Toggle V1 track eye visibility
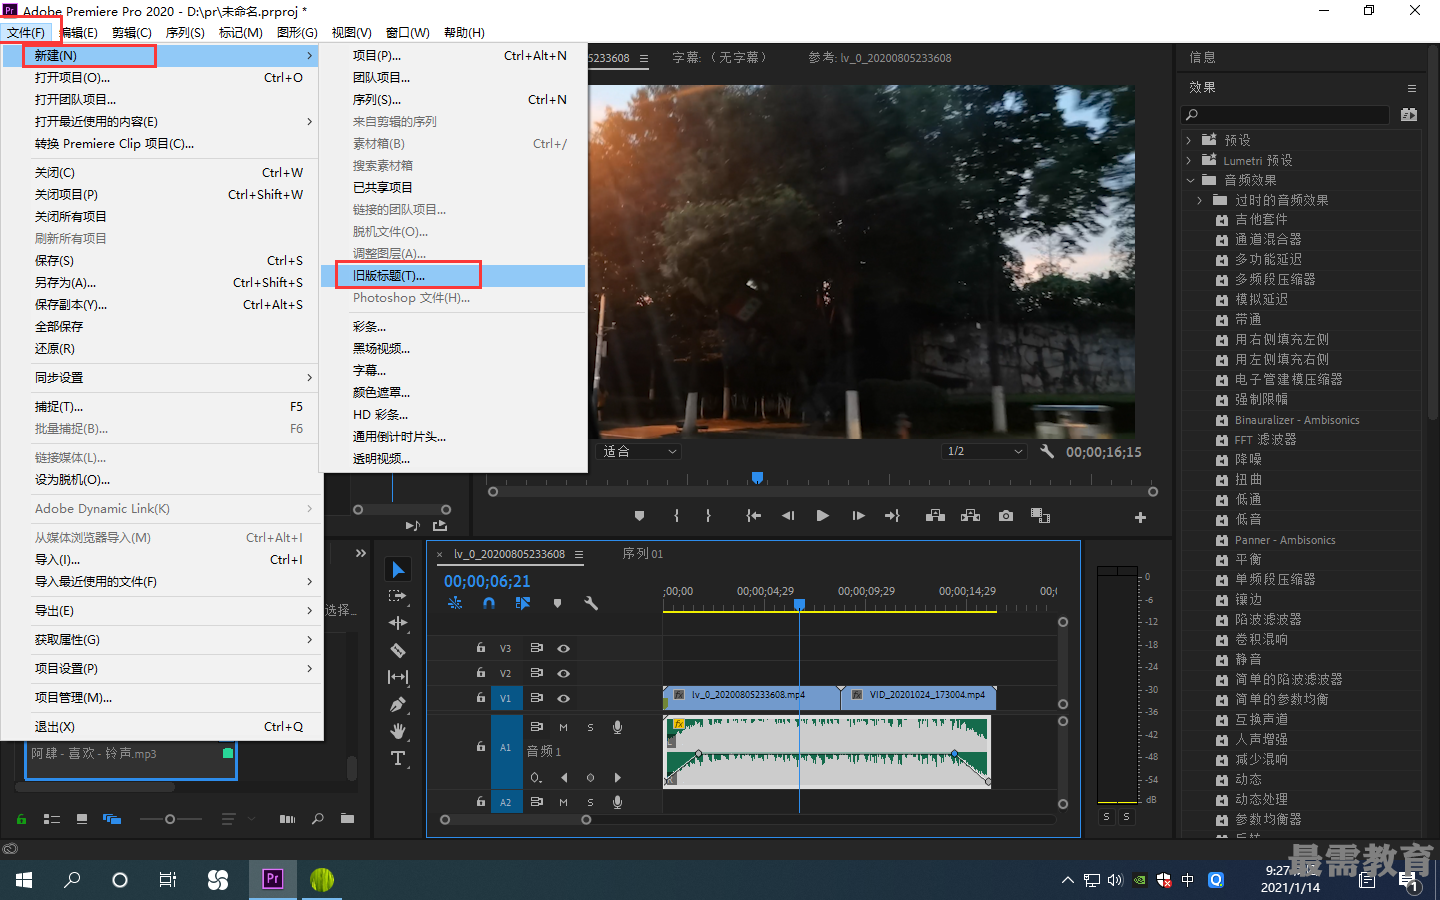This screenshot has height=900, width=1440. [x=563, y=698]
